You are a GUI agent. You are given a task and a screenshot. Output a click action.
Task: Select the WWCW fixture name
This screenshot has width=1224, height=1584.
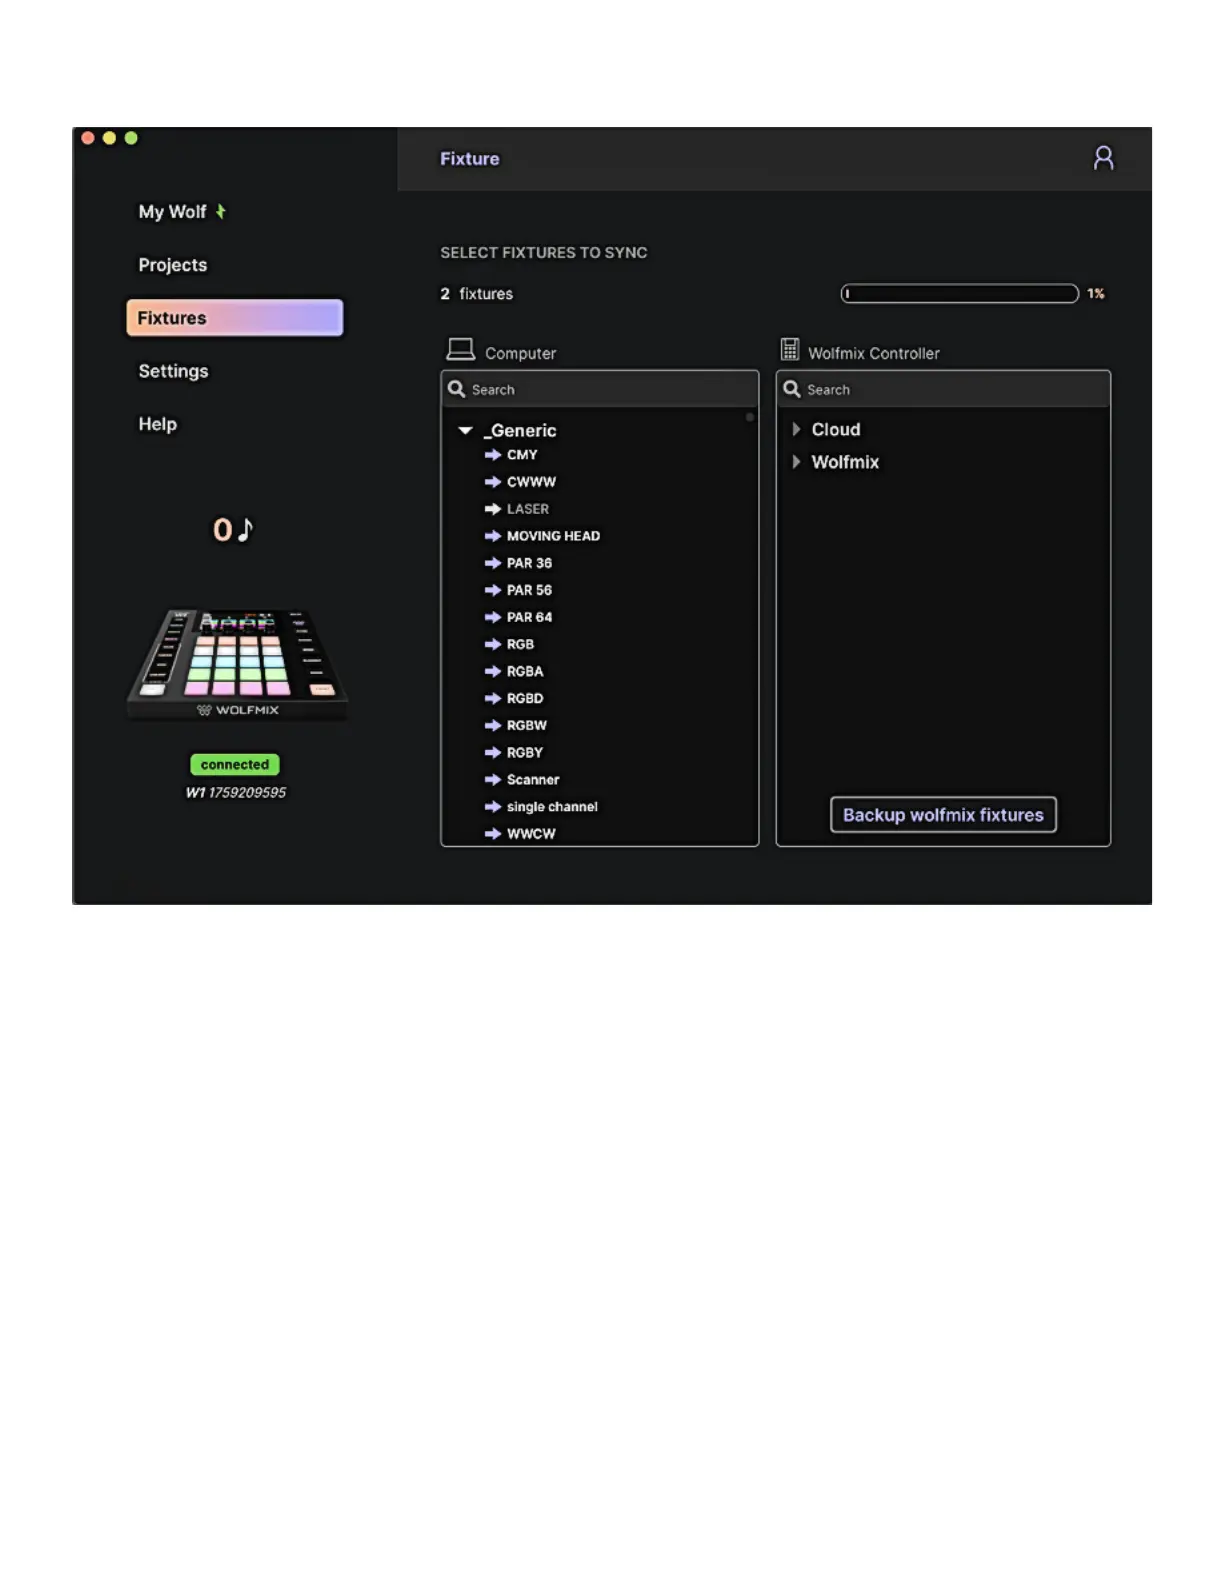tap(531, 833)
